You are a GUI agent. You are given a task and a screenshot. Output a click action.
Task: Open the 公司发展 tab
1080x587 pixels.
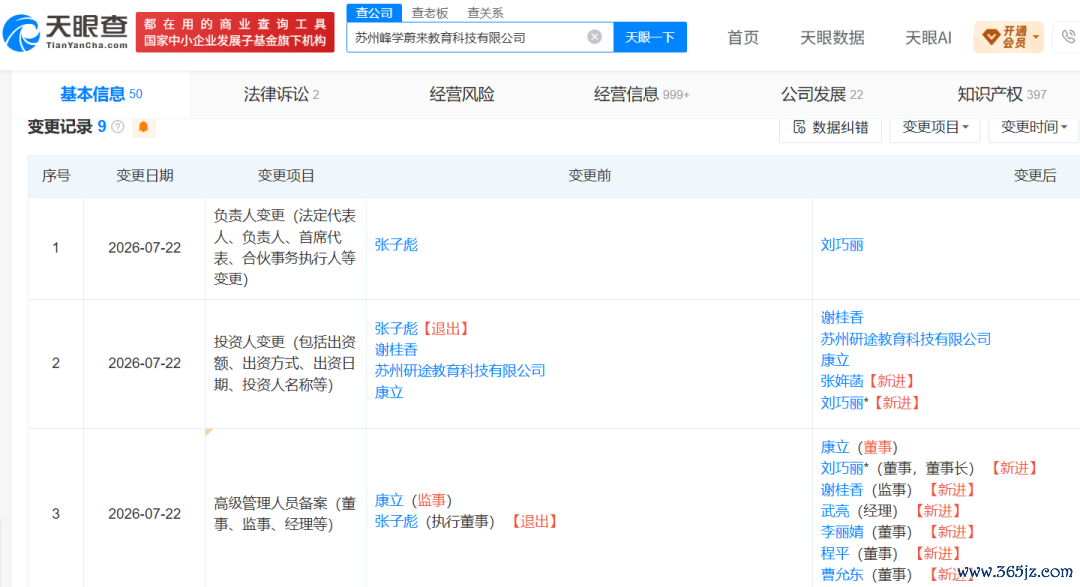click(821, 94)
